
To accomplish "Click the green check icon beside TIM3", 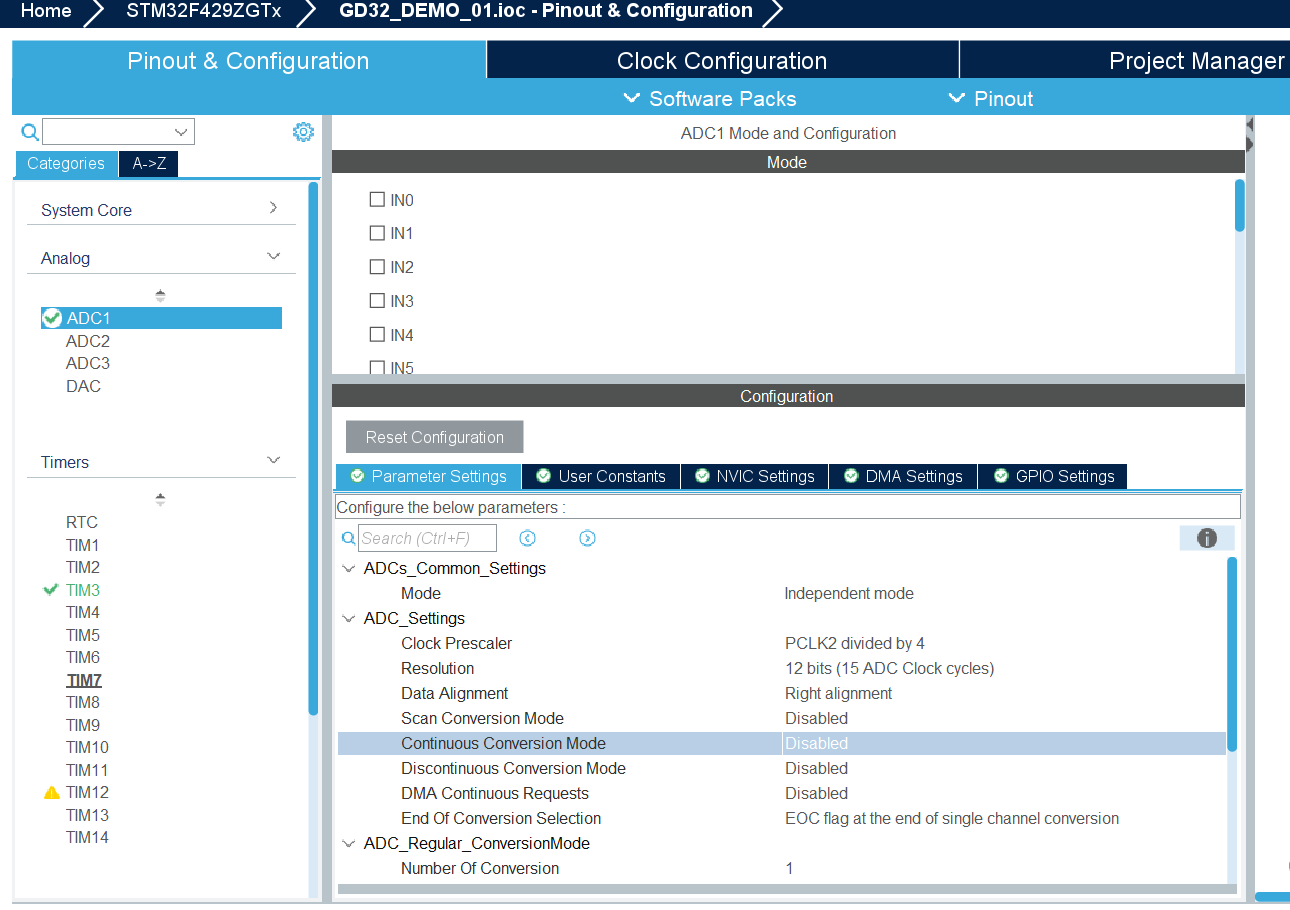I will click(x=51, y=590).
